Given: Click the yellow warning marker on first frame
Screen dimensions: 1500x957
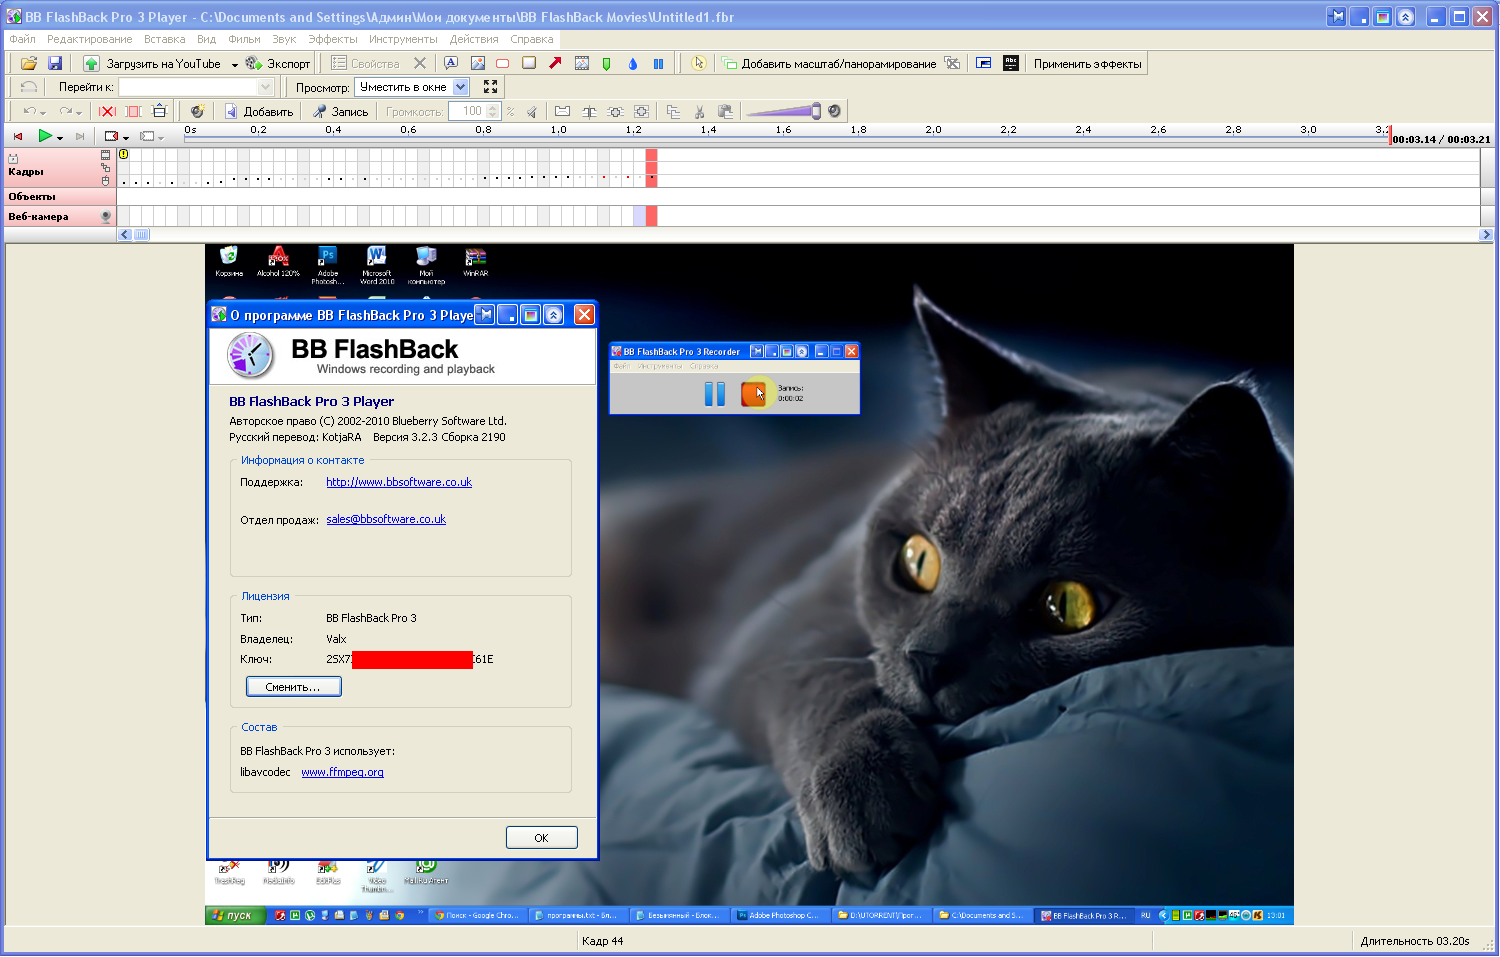Looking at the screenshot, I should click(124, 154).
